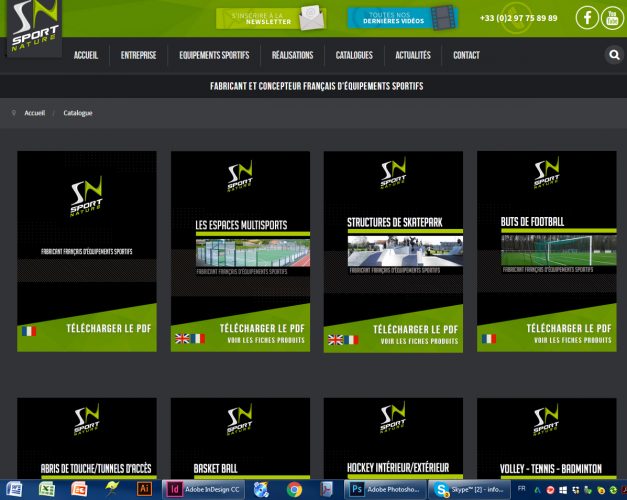Open the Catalogues menu item

(354, 56)
